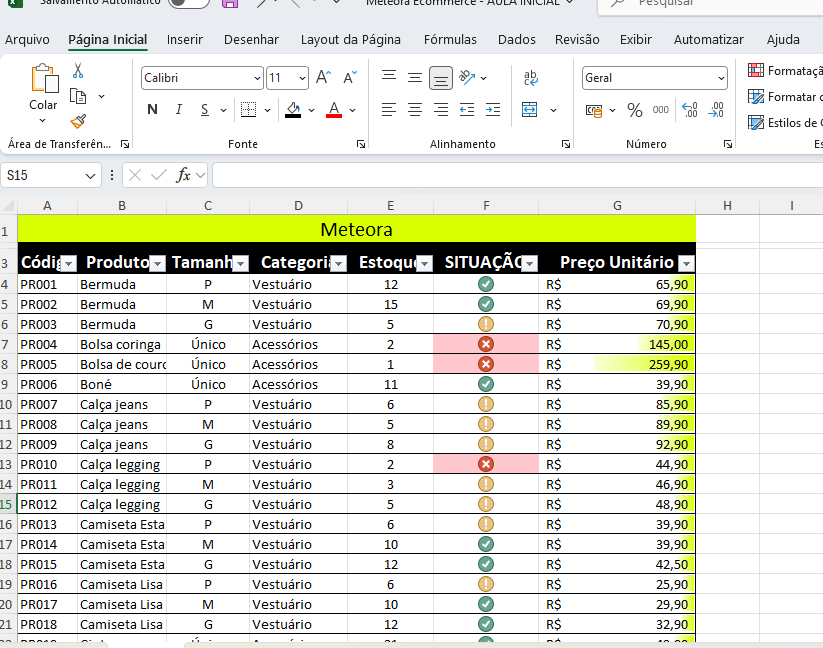The image size is (823, 648).
Task: Click the Formatar como Tabela button
Action: pos(785,97)
